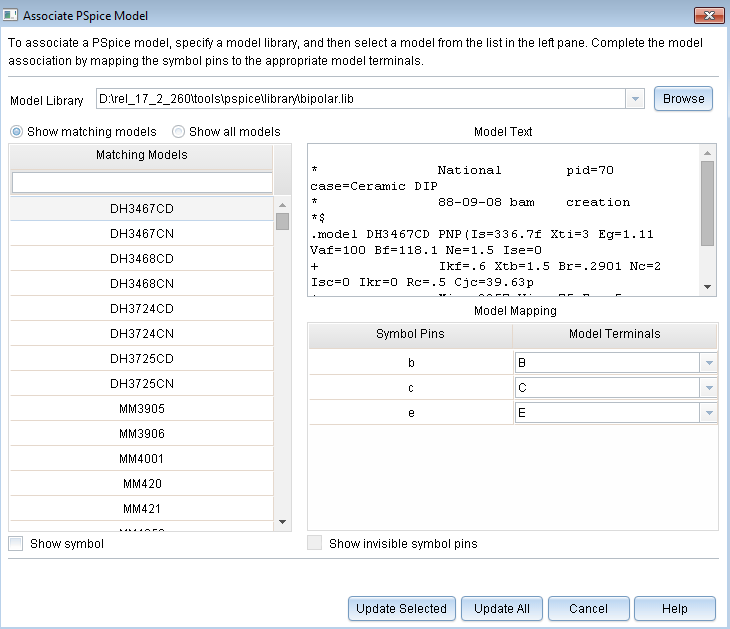730x629 pixels.
Task: Expand the model terminal dropdown for pin e
Action: coord(708,413)
